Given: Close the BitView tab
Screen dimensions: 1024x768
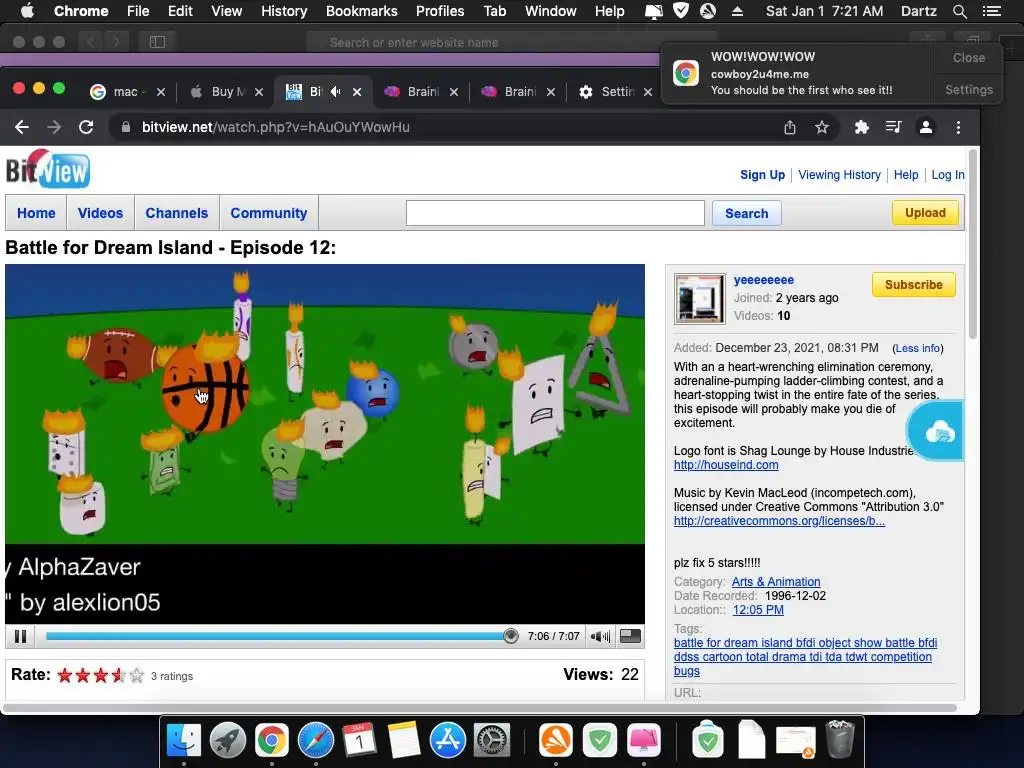Looking at the screenshot, I should pyautogui.click(x=357, y=92).
